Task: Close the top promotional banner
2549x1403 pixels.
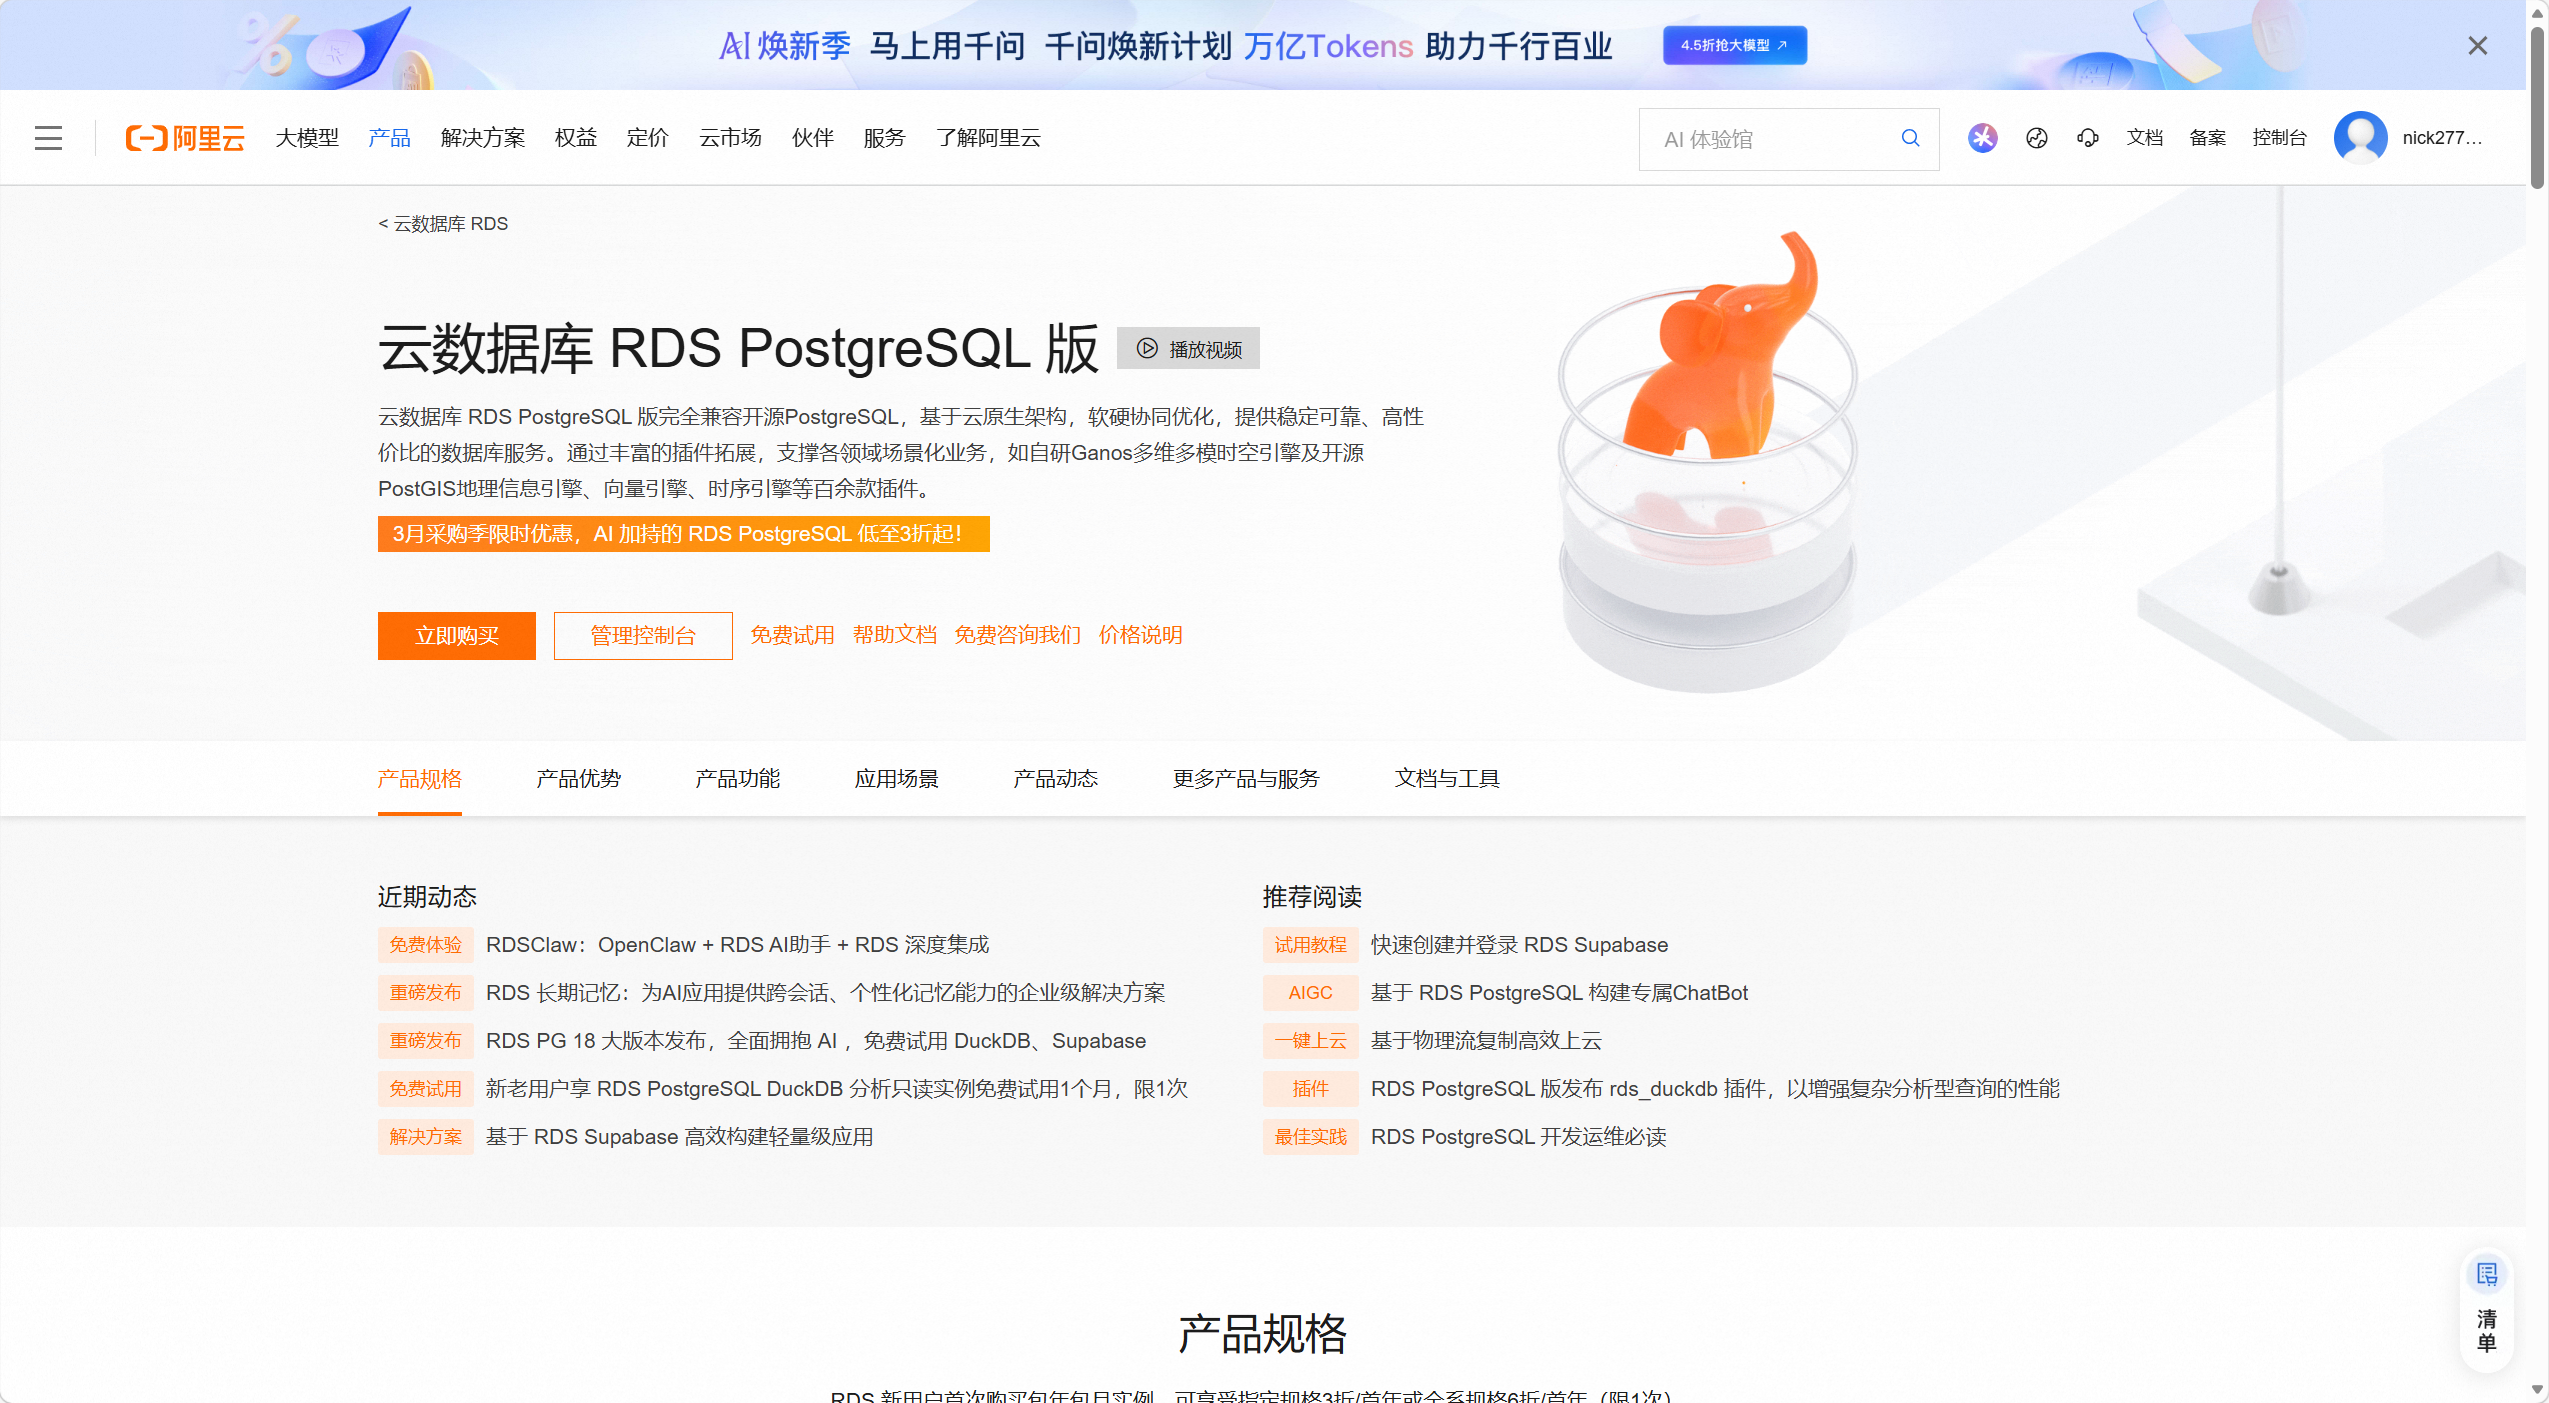Action: (2477, 46)
